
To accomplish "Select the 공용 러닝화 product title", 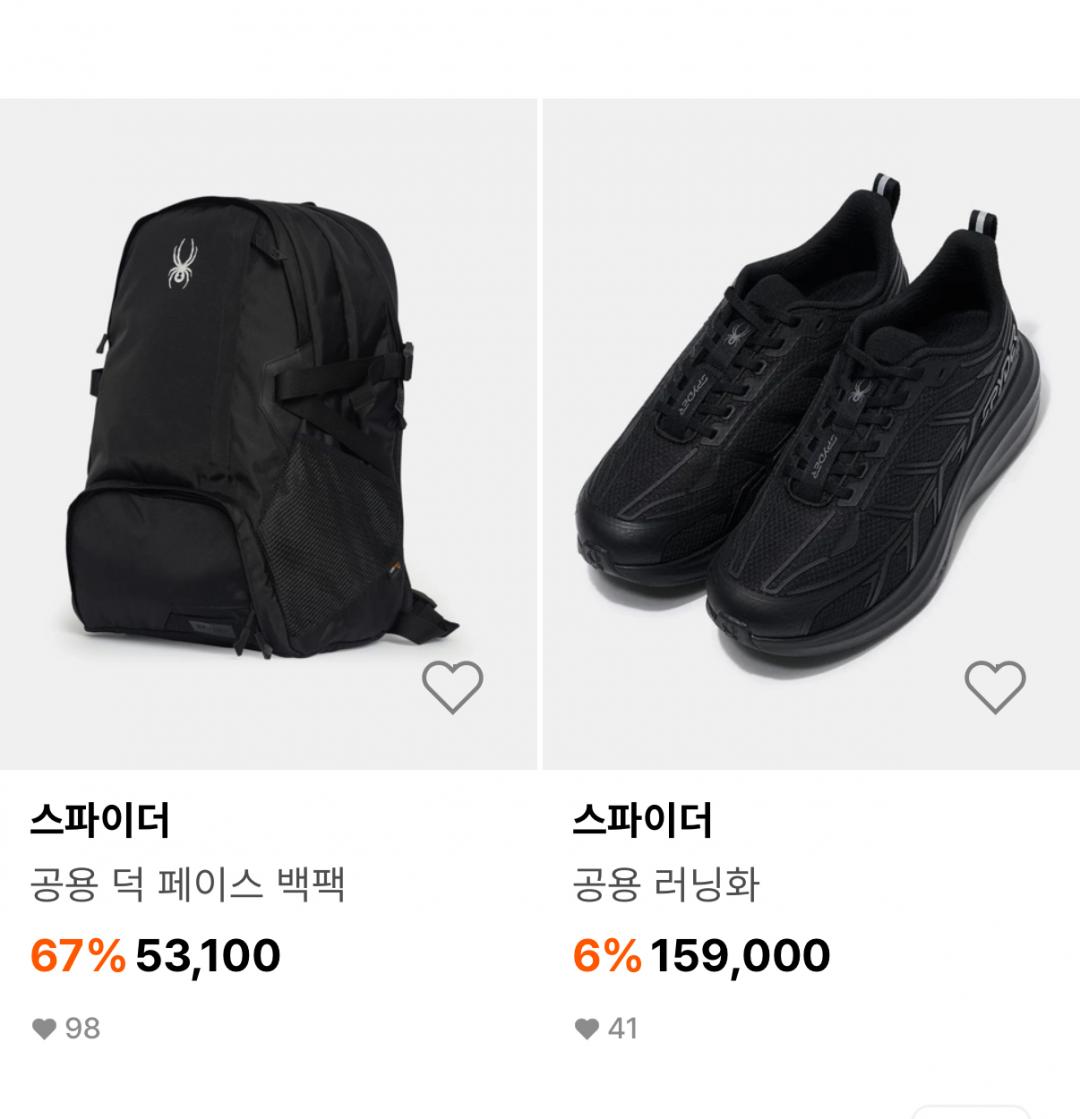I will click(x=666, y=886).
